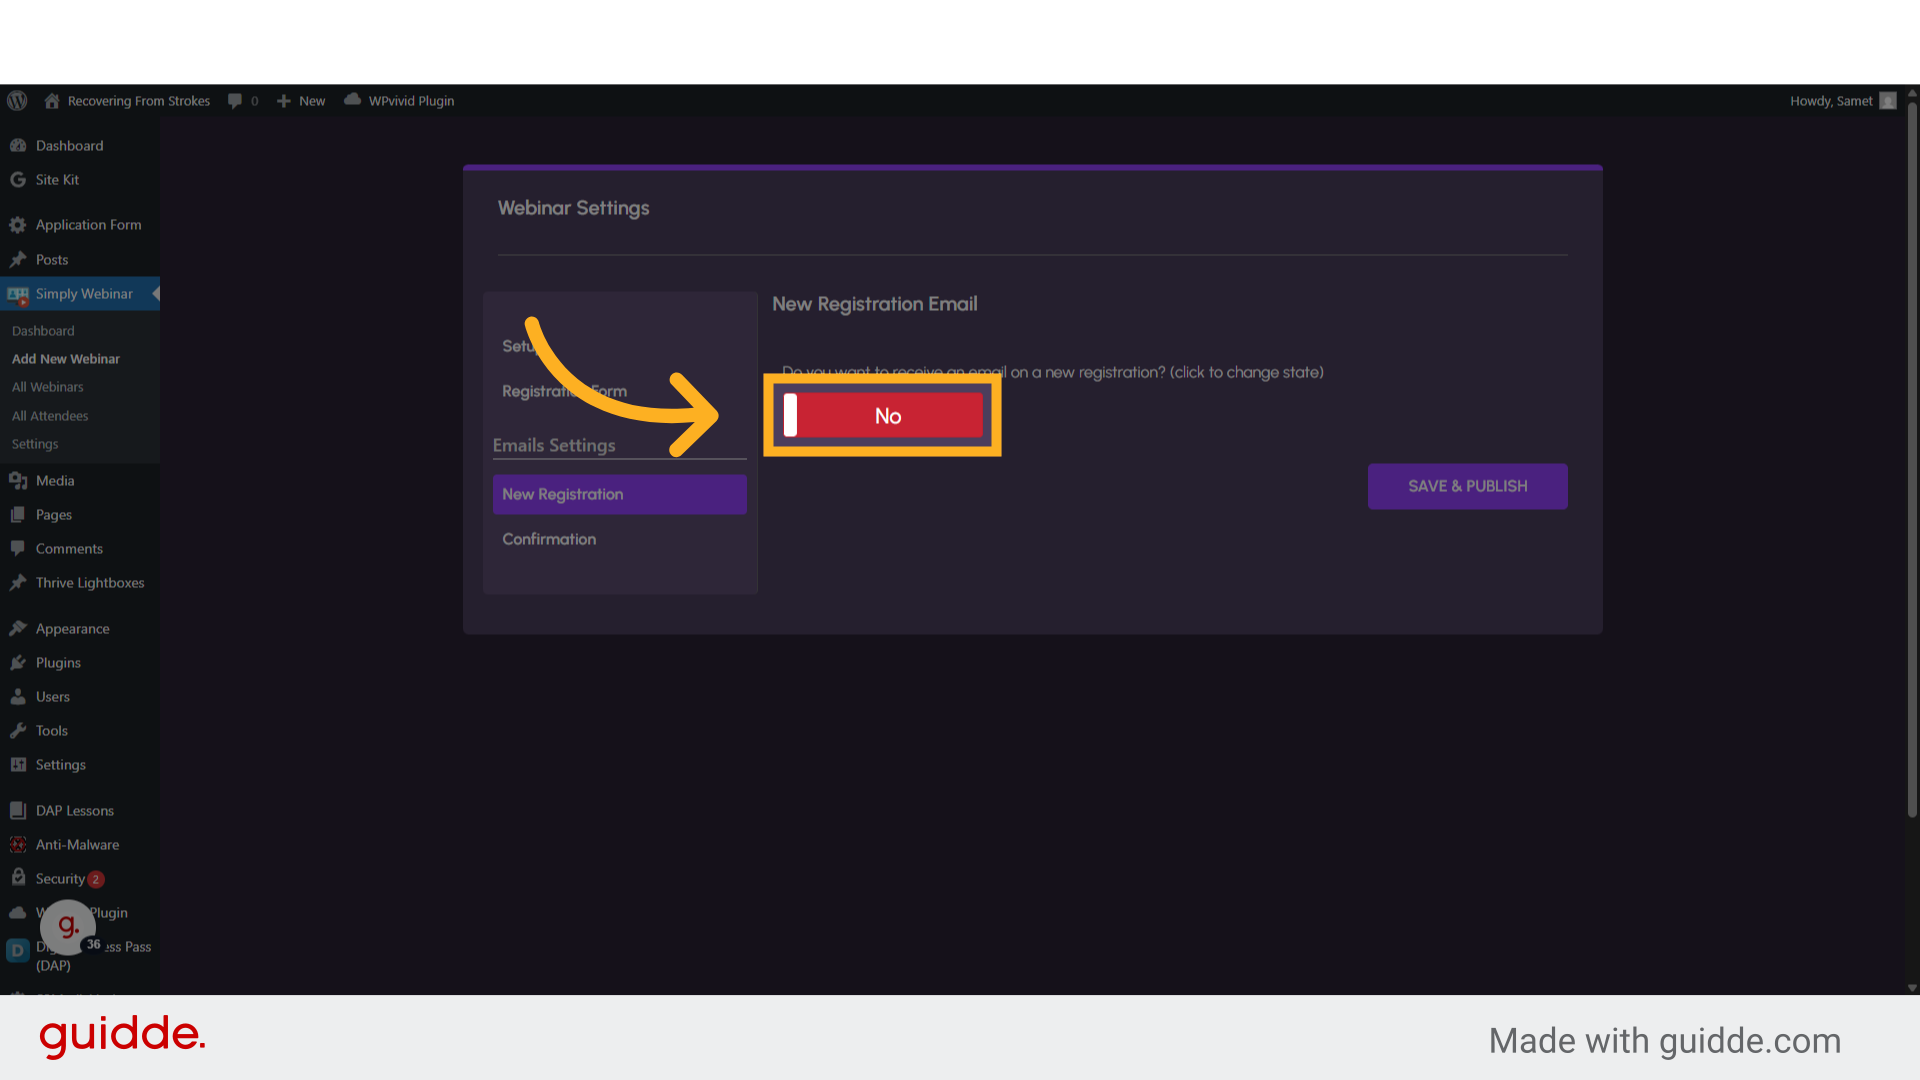Open the Anti-Malware icon
Screen dimensions: 1920x1080
(x=18, y=845)
